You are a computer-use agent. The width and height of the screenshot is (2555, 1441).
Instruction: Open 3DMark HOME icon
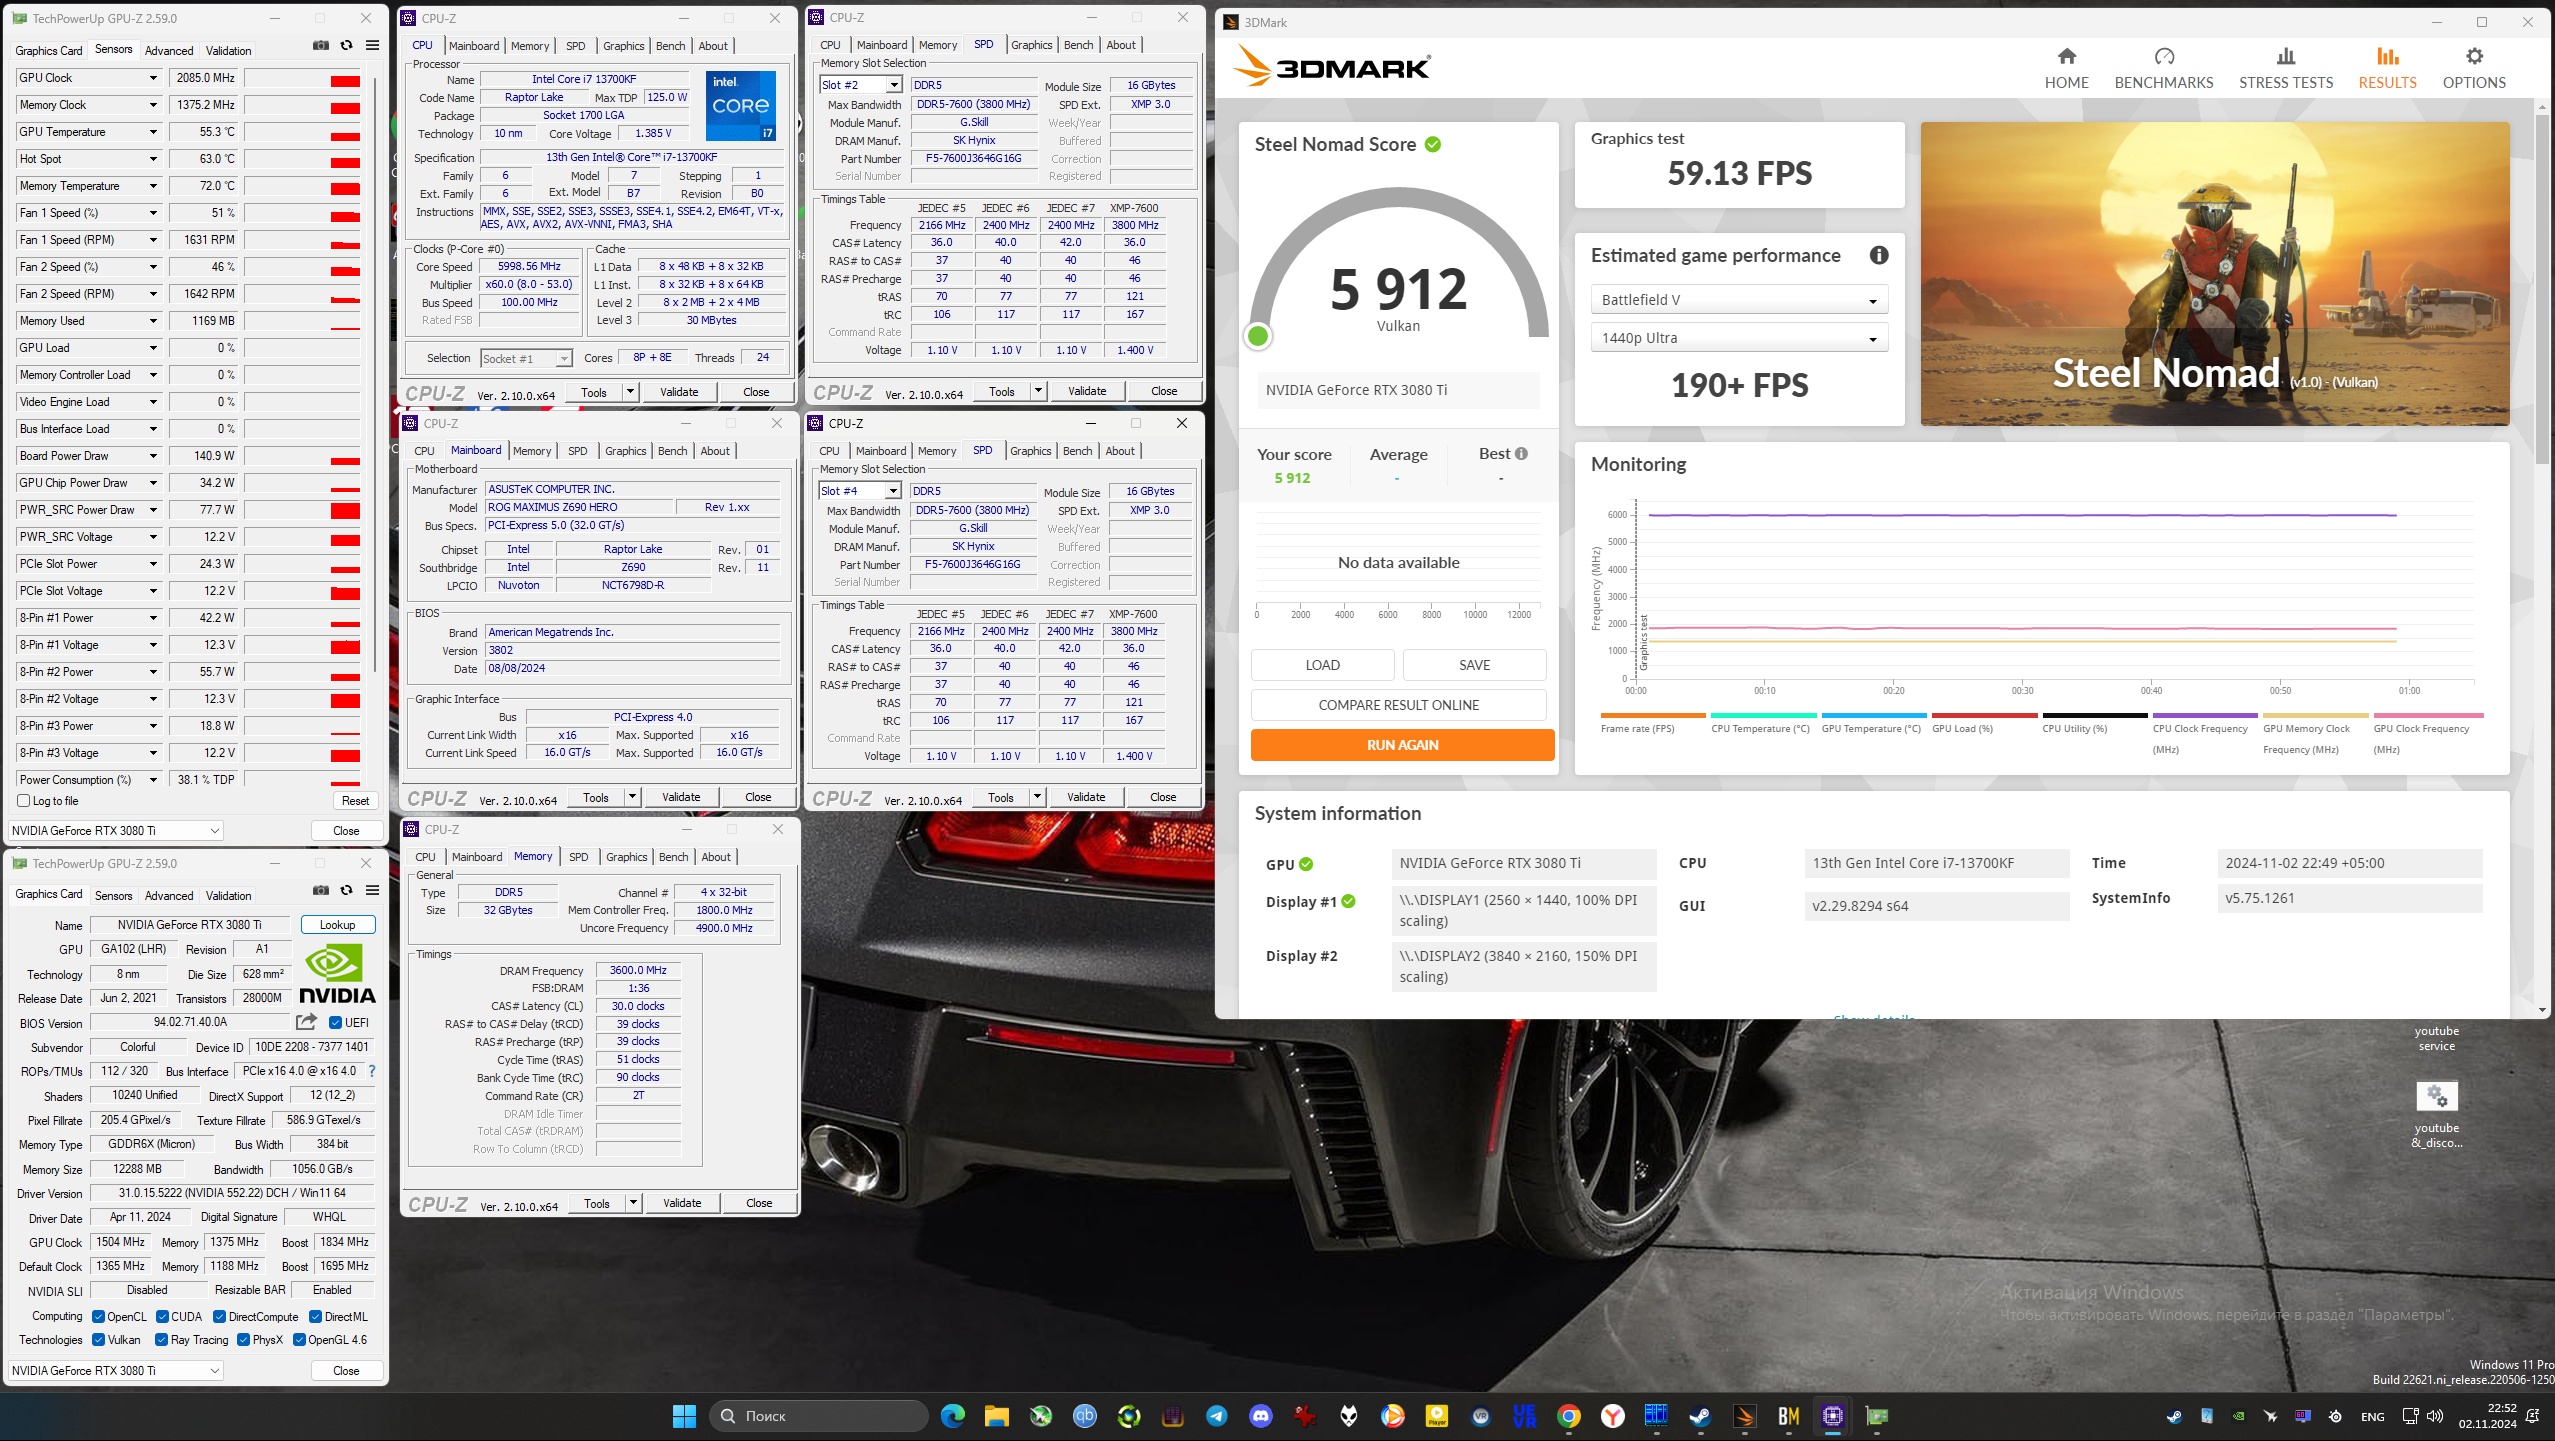(2066, 56)
